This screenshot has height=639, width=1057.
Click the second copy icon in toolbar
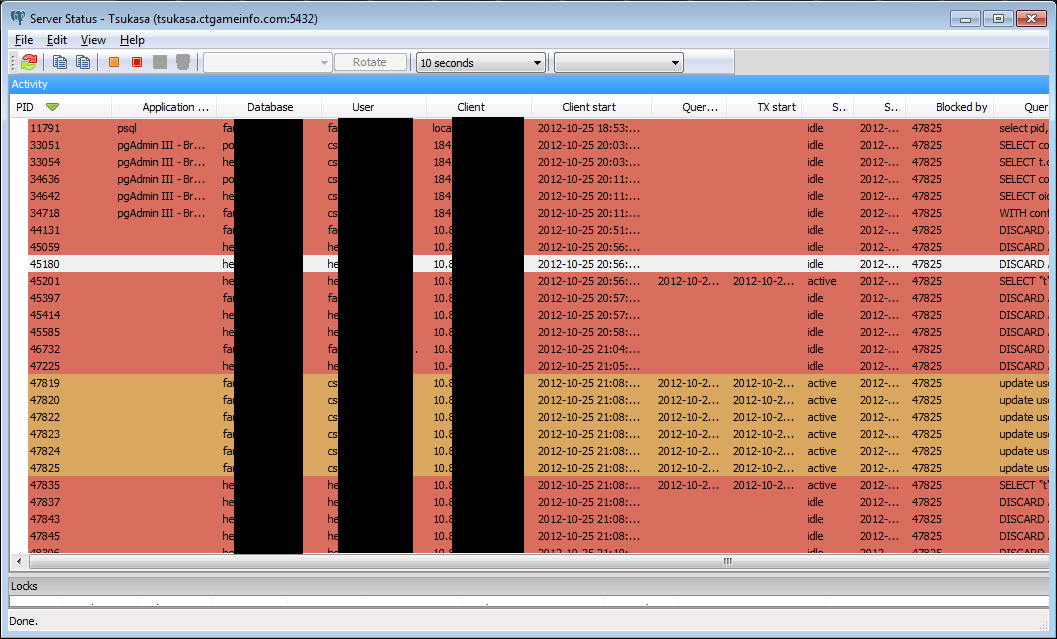click(x=83, y=62)
